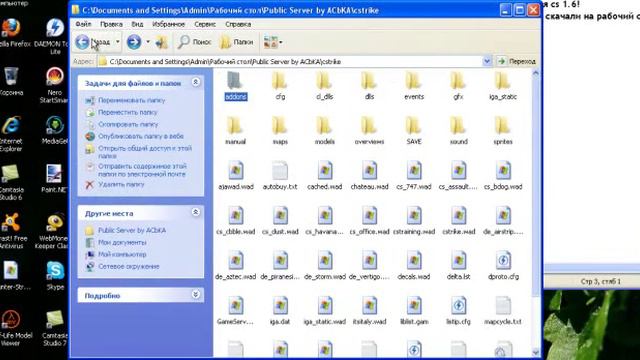Collapse the file and folder tasks panel
Image resolution: width=640 pixels, height=360 pixels.
[x=196, y=82]
